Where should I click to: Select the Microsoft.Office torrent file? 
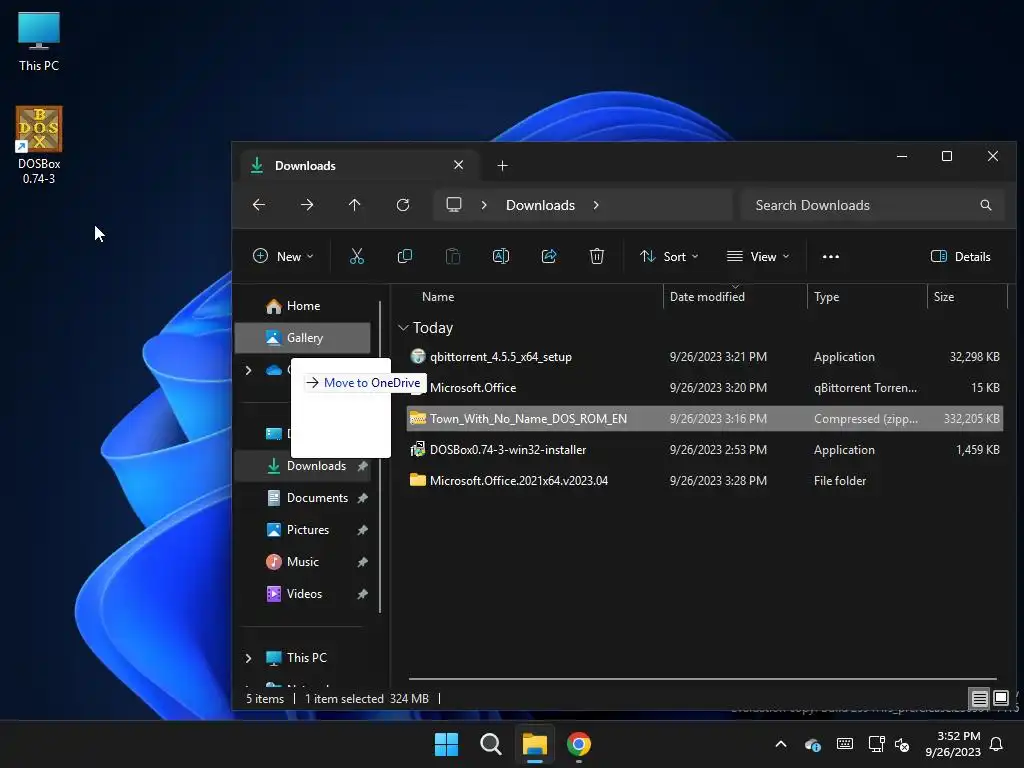[x=704, y=388]
